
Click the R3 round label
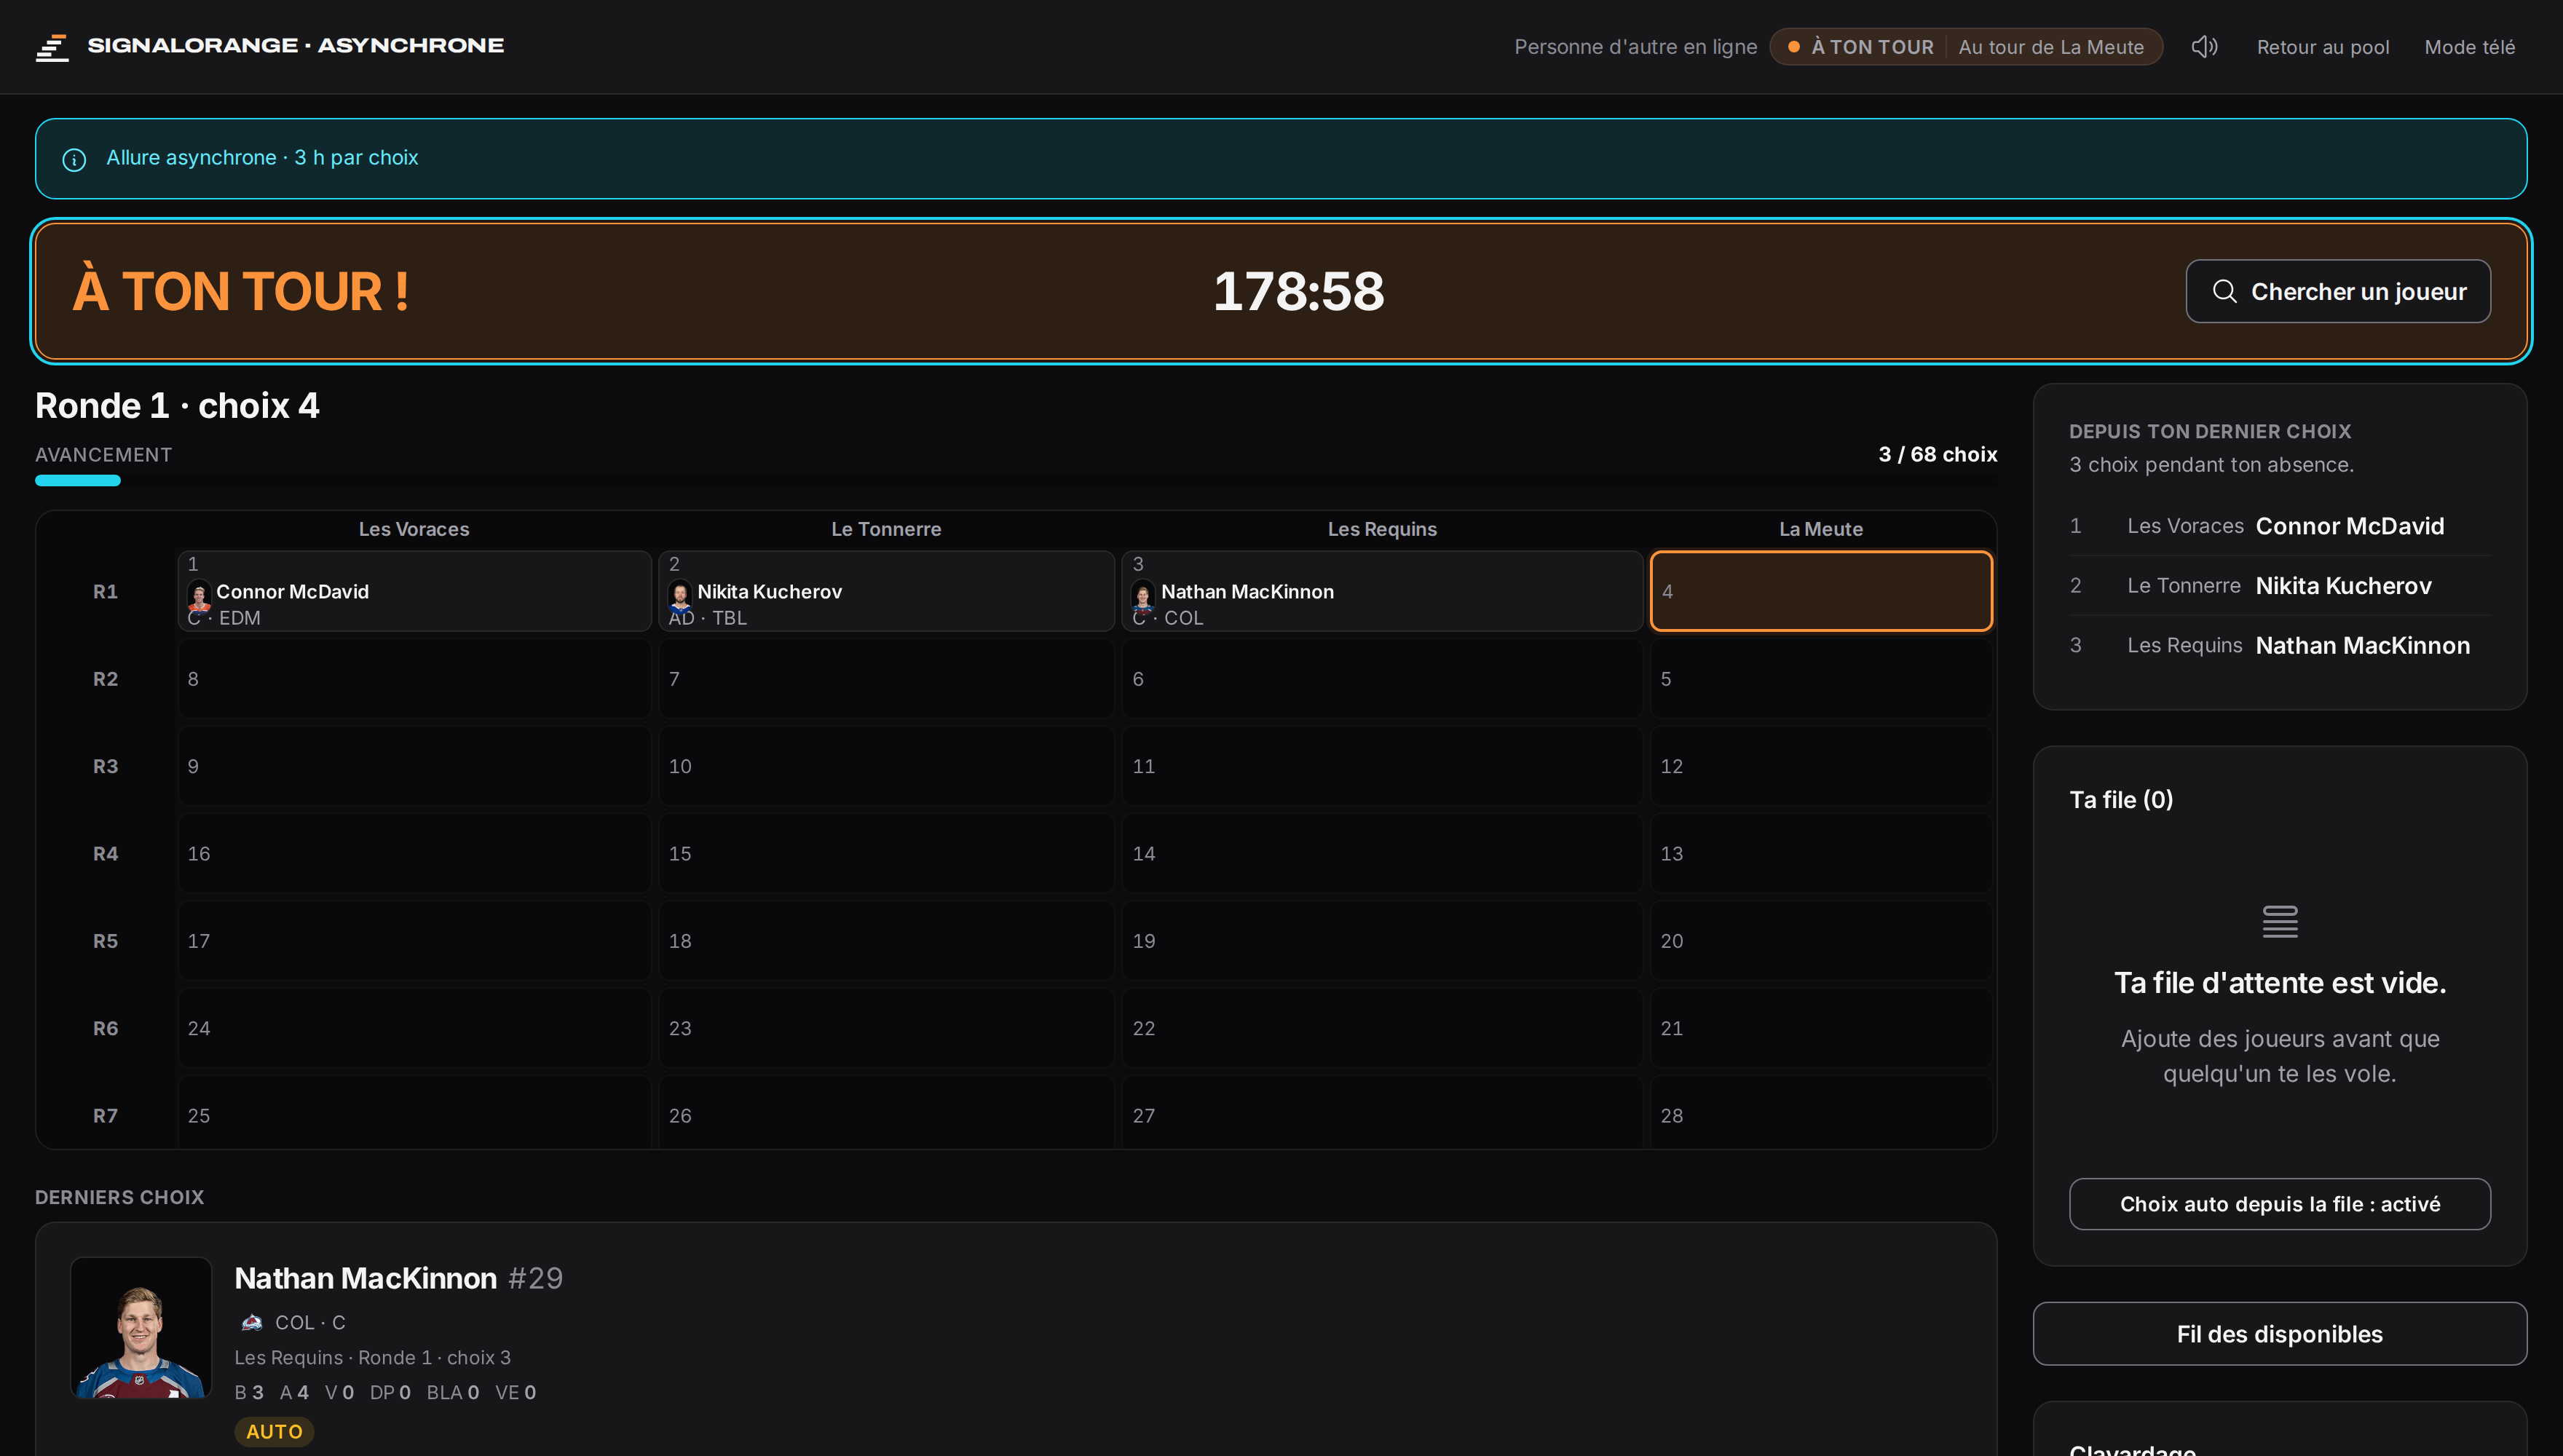click(x=105, y=766)
